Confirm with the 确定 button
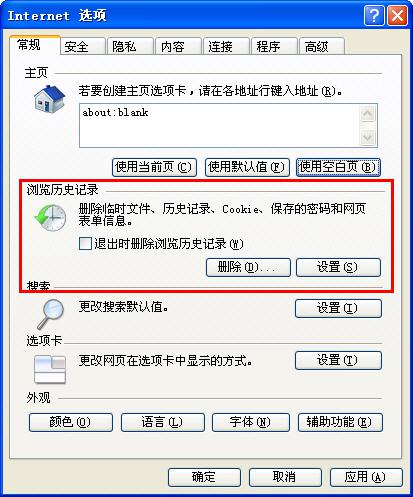This screenshot has width=413, height=497. coord(204,477)
